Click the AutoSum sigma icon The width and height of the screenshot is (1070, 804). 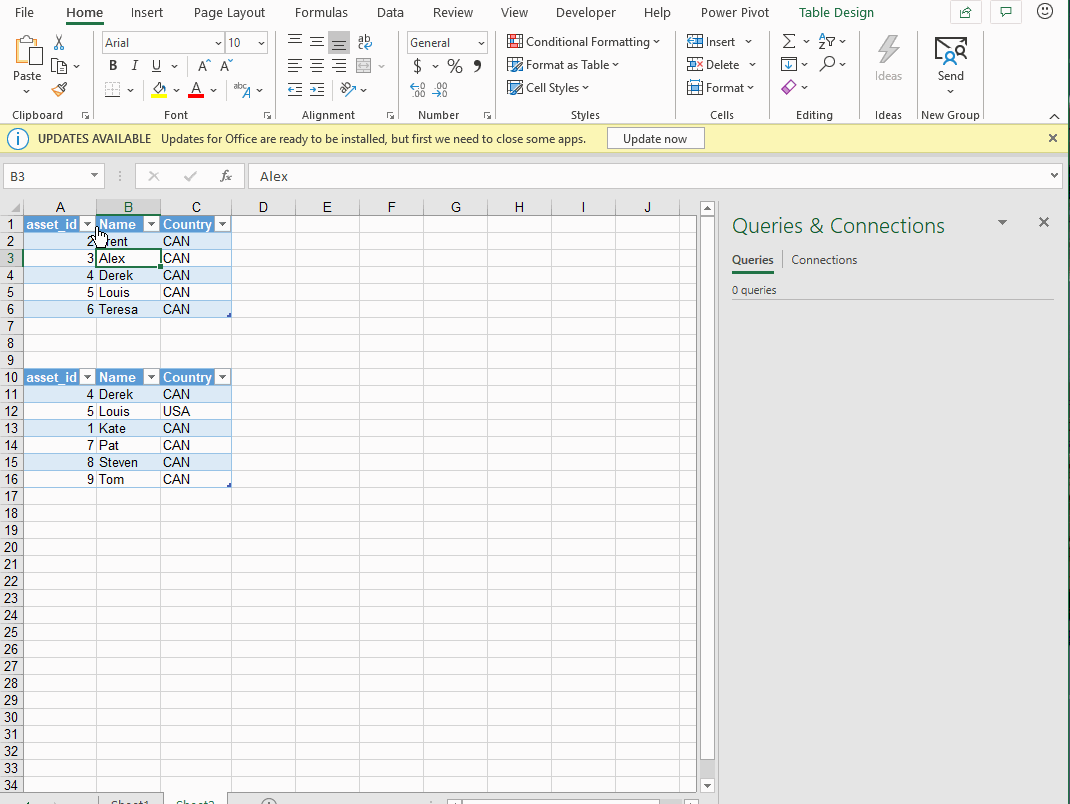pyautogui.click(x=789, y=42)
